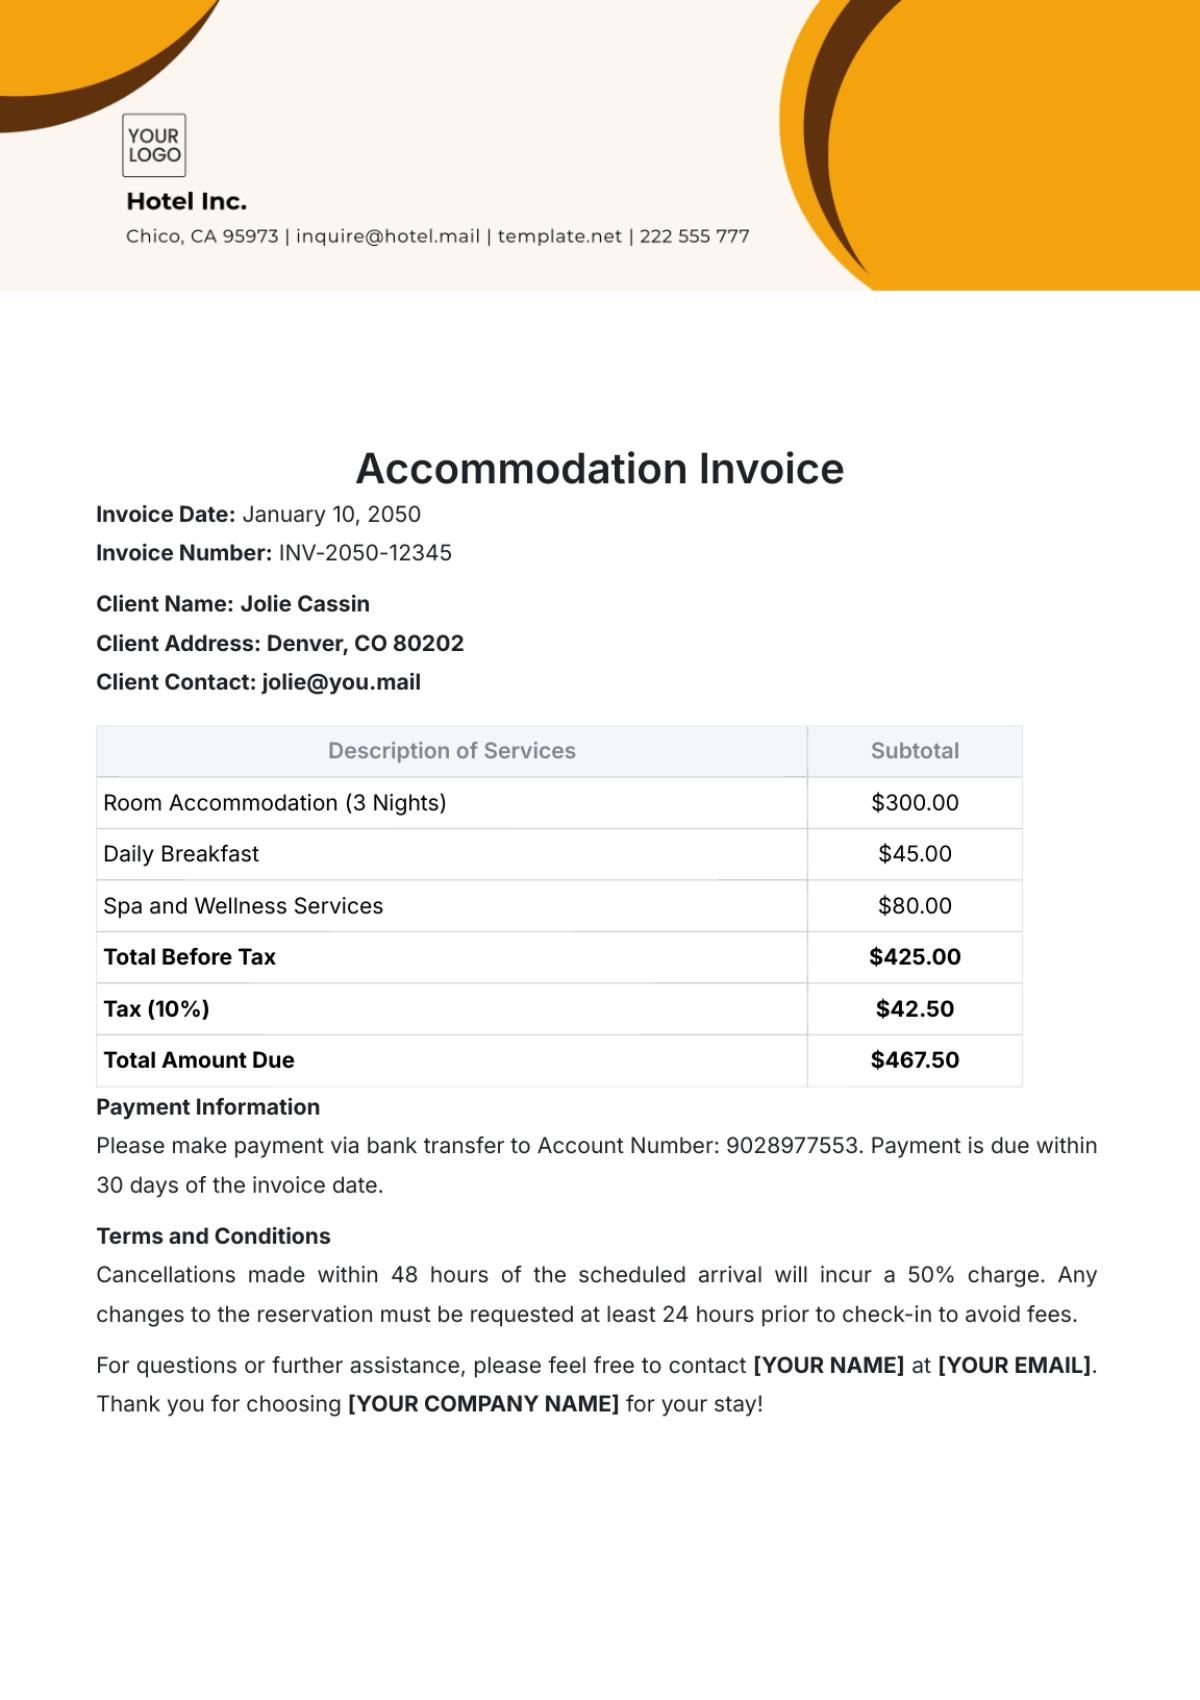The width and height of the screenshot is (1200, 1700).
Task: Select the [YOUR EMAIL] placeholder text
Action: (1014, 1365)
